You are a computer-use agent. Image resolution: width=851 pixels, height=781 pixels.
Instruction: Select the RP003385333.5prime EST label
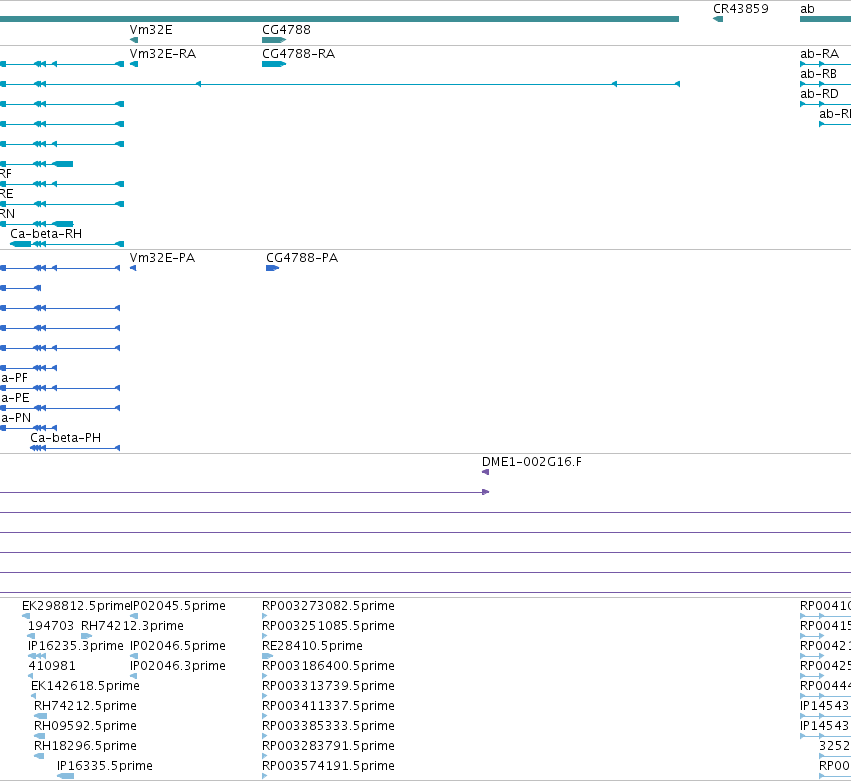point(328,726)
